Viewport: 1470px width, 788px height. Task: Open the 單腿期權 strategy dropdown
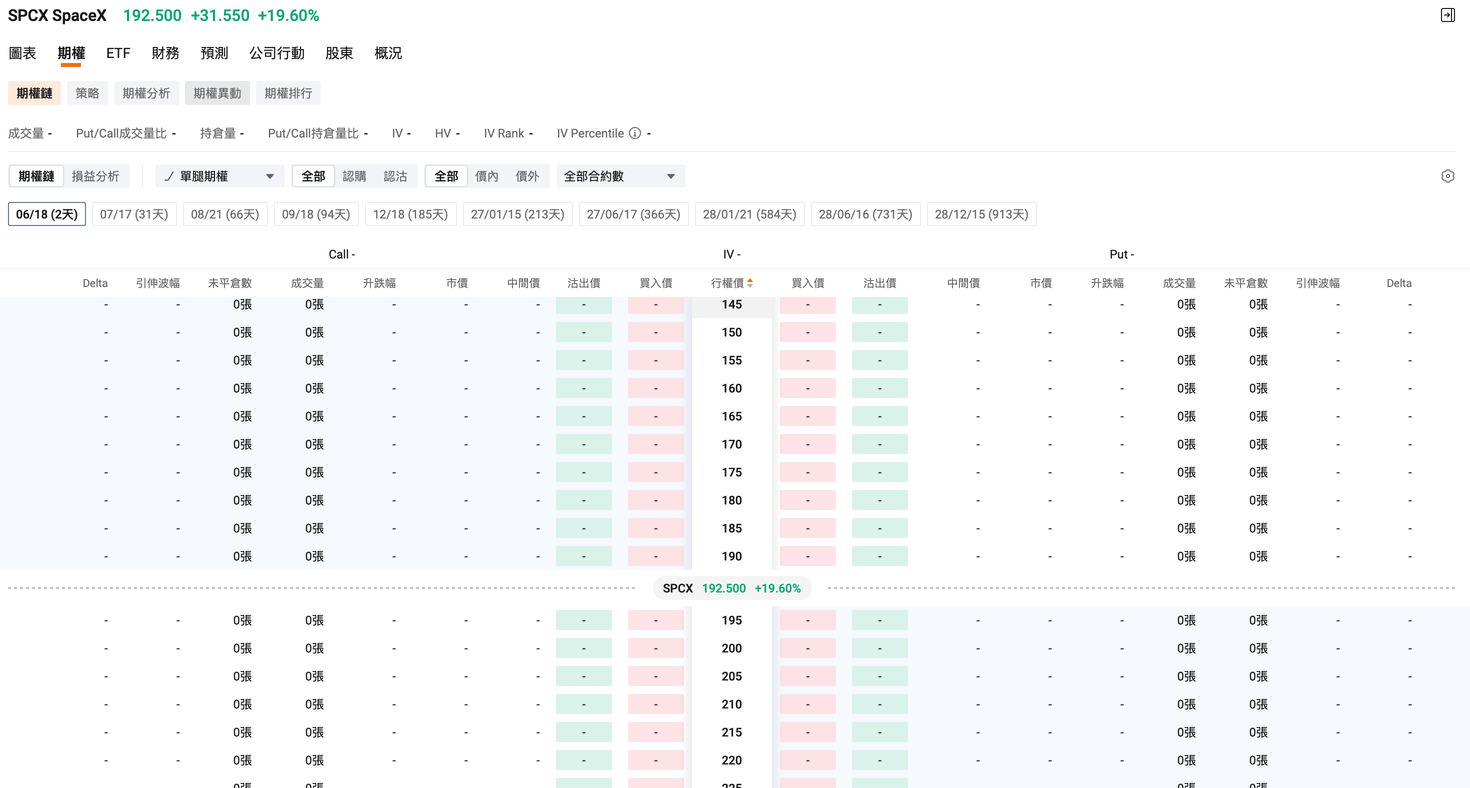click(x=220, y=176)
